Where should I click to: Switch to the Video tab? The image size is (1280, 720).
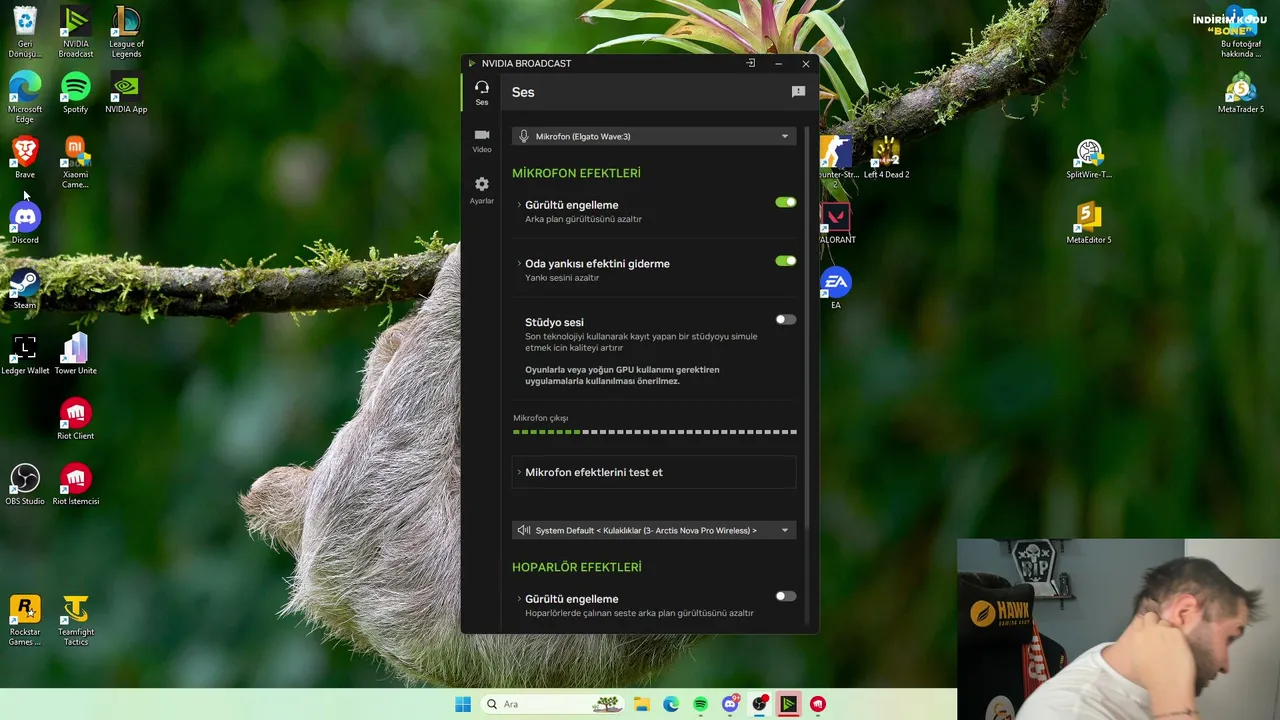[x=482, y=141]
